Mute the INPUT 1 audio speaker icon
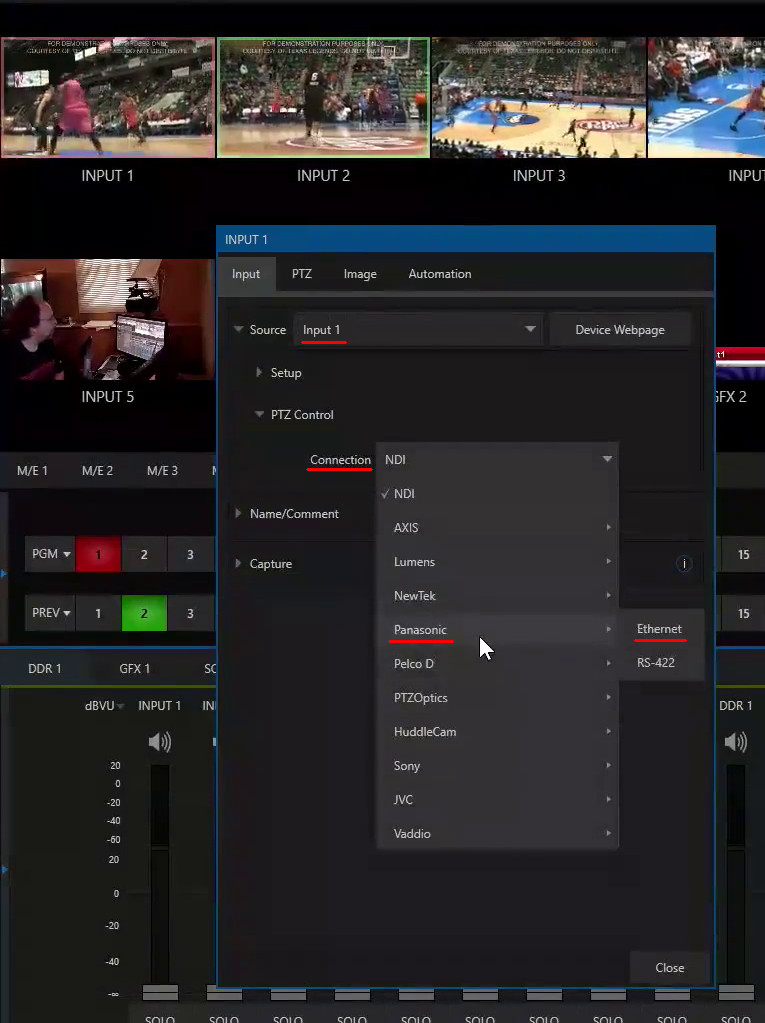Screen dimensions: 765x1023 coord(160,742)
